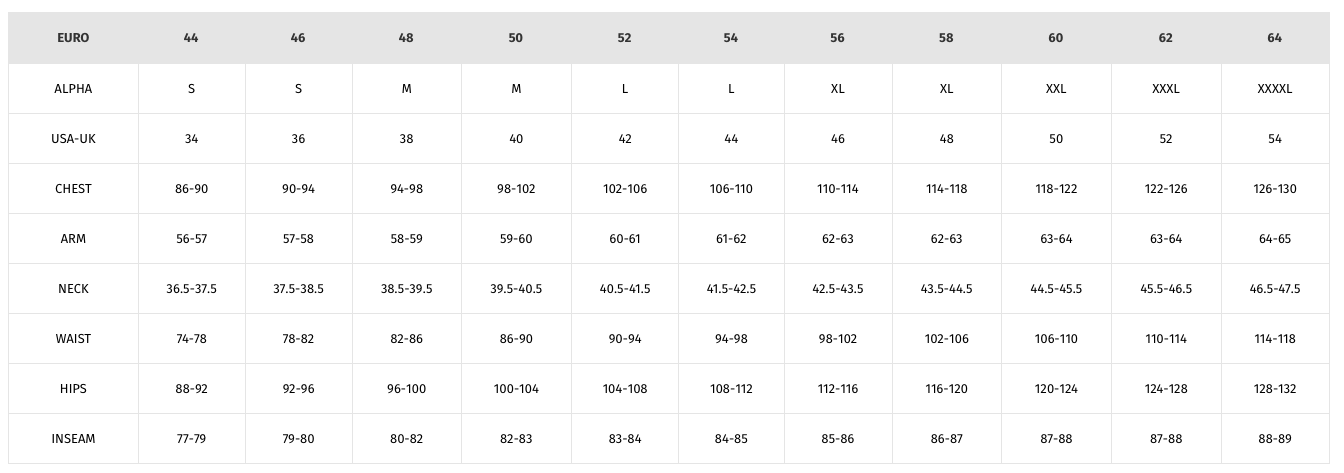Select arm measurement 56-57 cell
This screenshot has width=1344, height=473.
(x=191, y=239)
